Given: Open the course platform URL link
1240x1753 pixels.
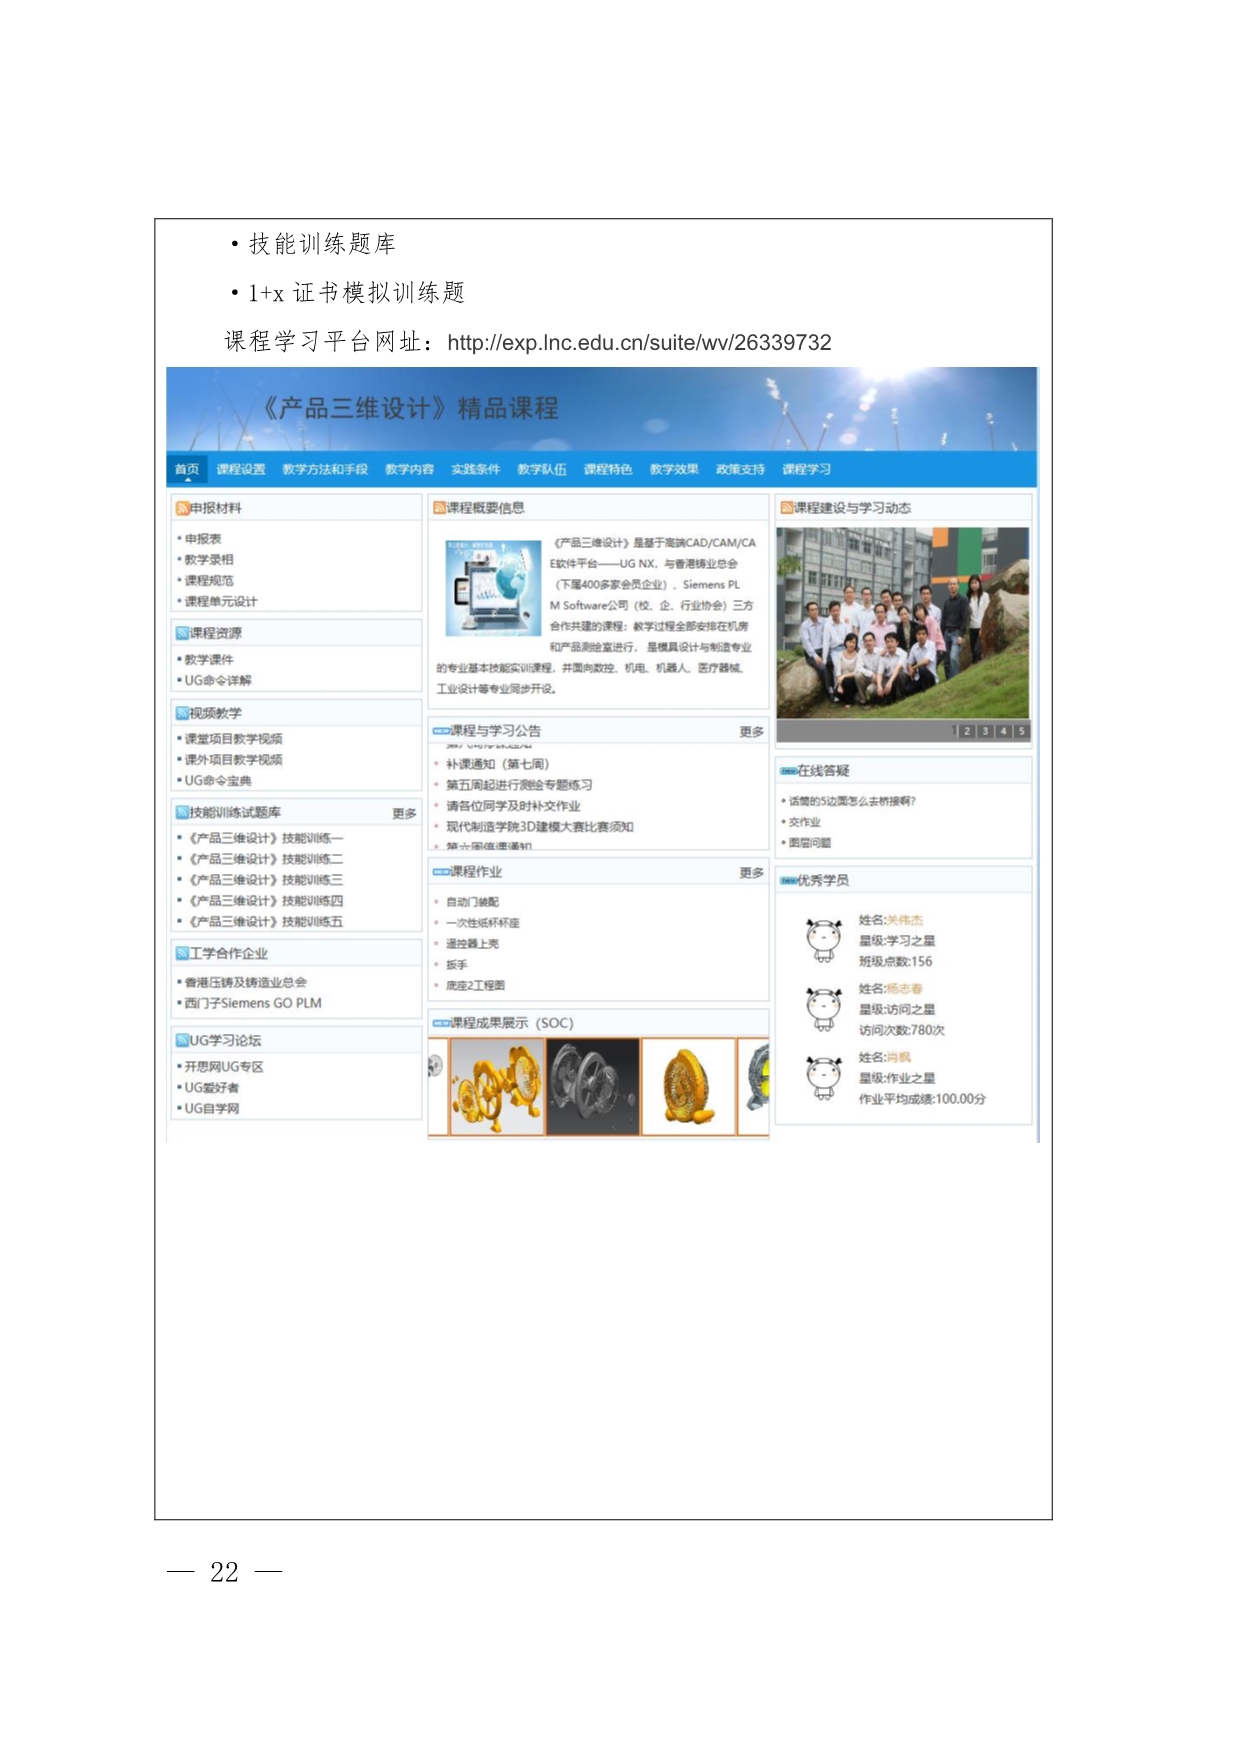Looking at the screenshot, I should pyautogui.click(x=639, y=343).
